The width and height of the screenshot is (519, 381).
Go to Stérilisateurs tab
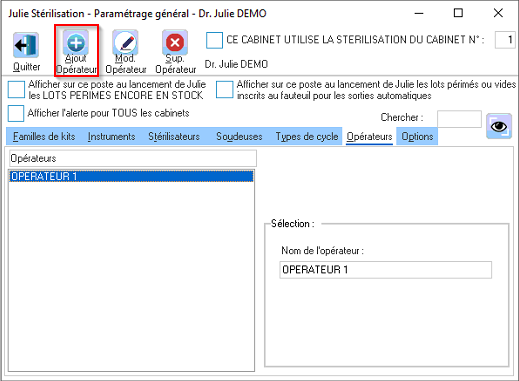(174, 136)
